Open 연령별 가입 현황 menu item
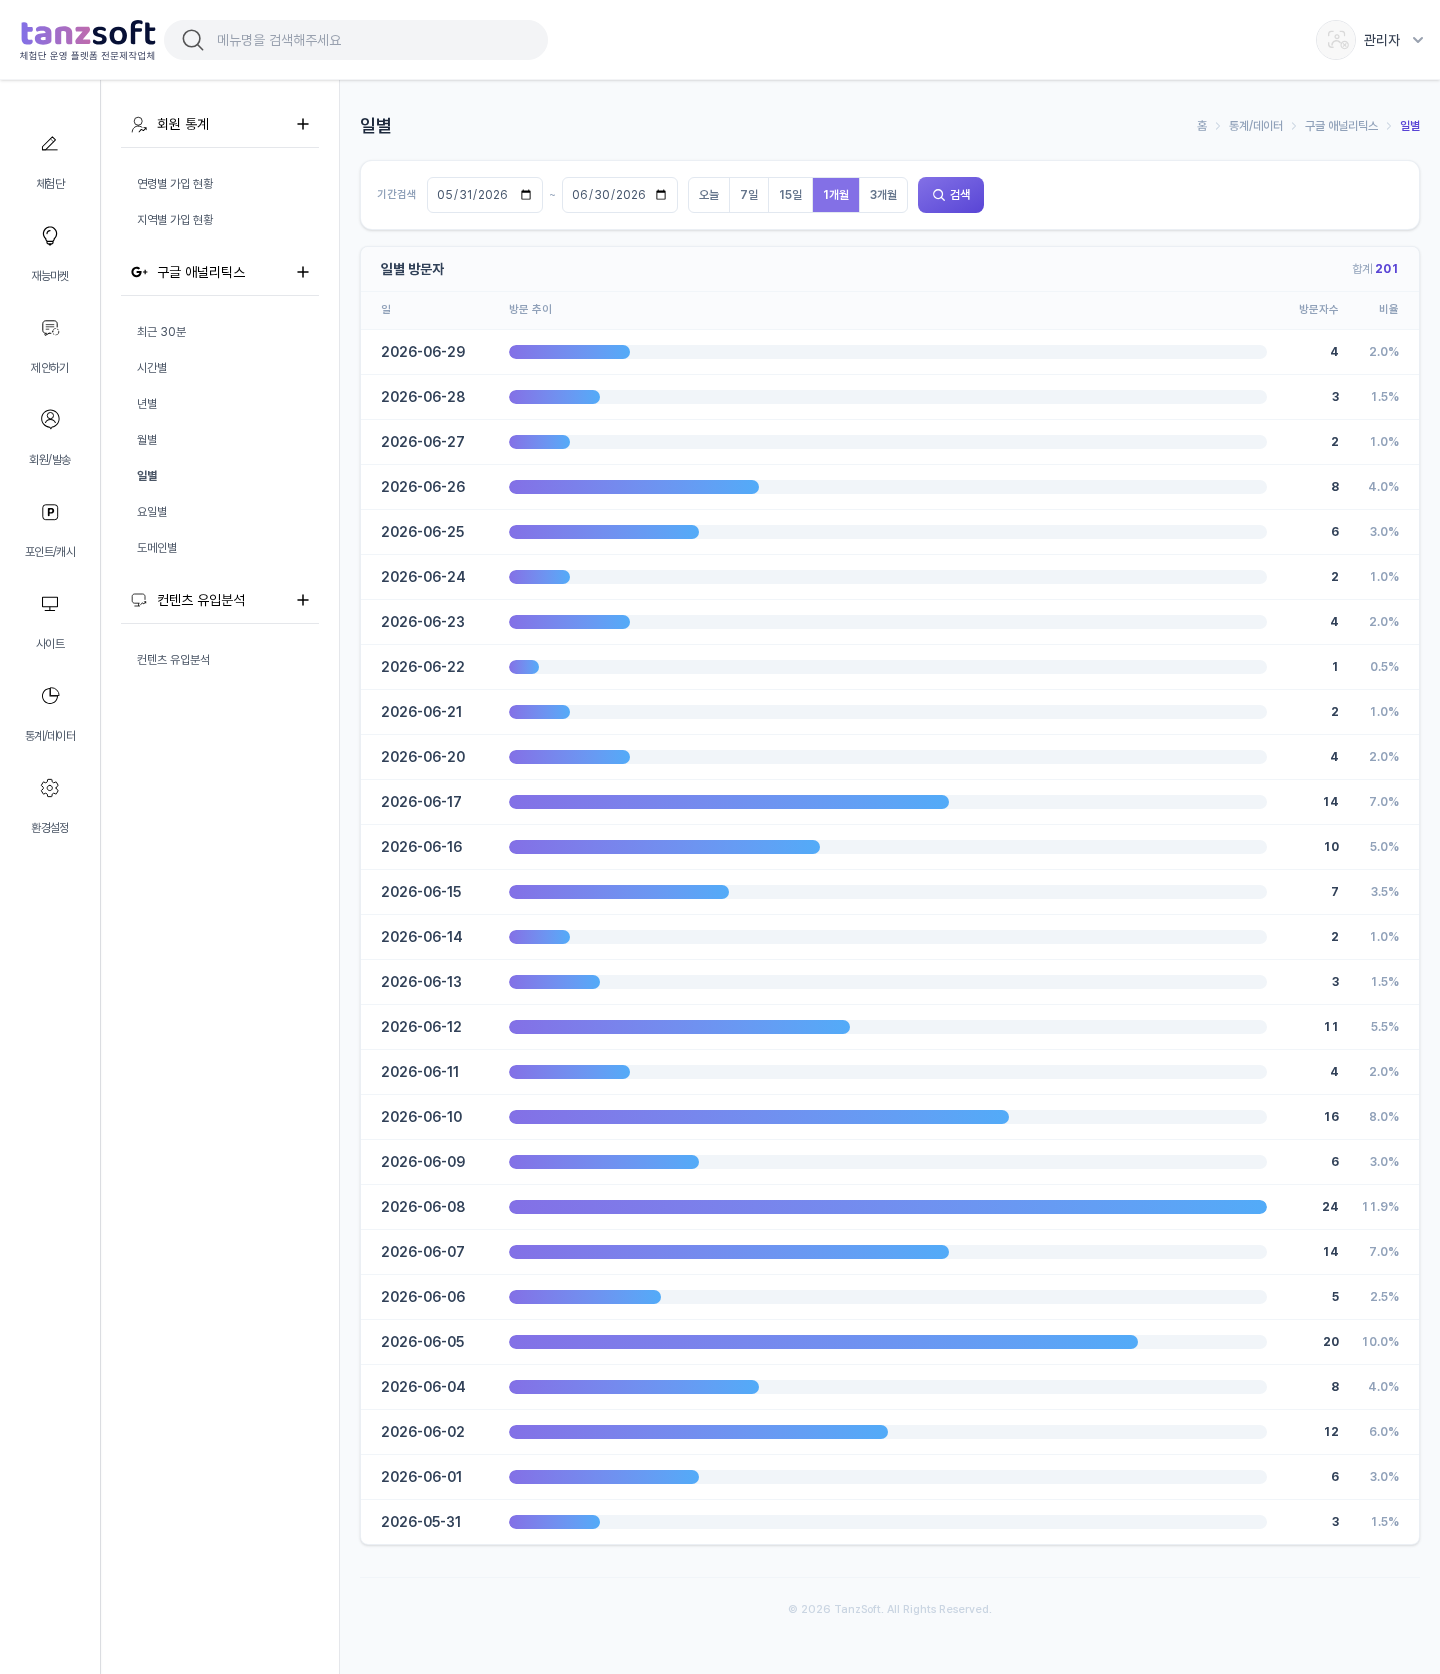 (175, 184)
